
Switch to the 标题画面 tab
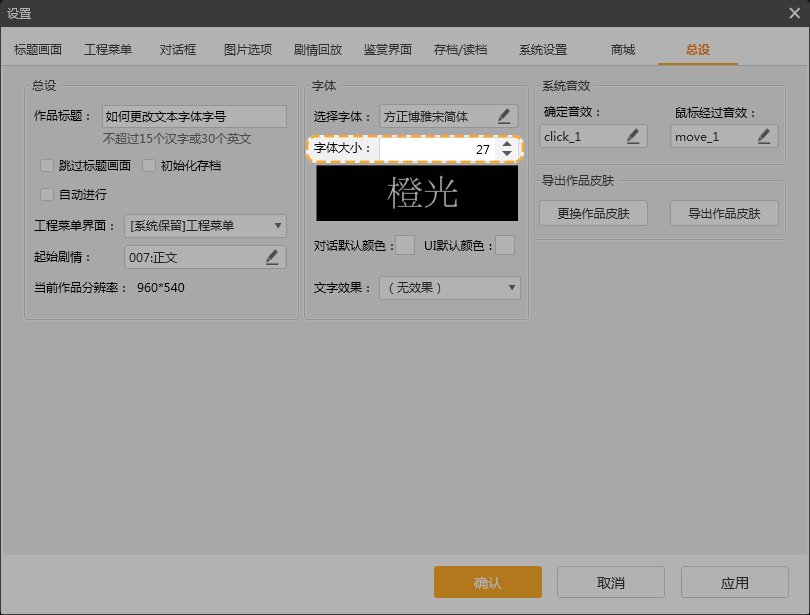click(38, 50)
